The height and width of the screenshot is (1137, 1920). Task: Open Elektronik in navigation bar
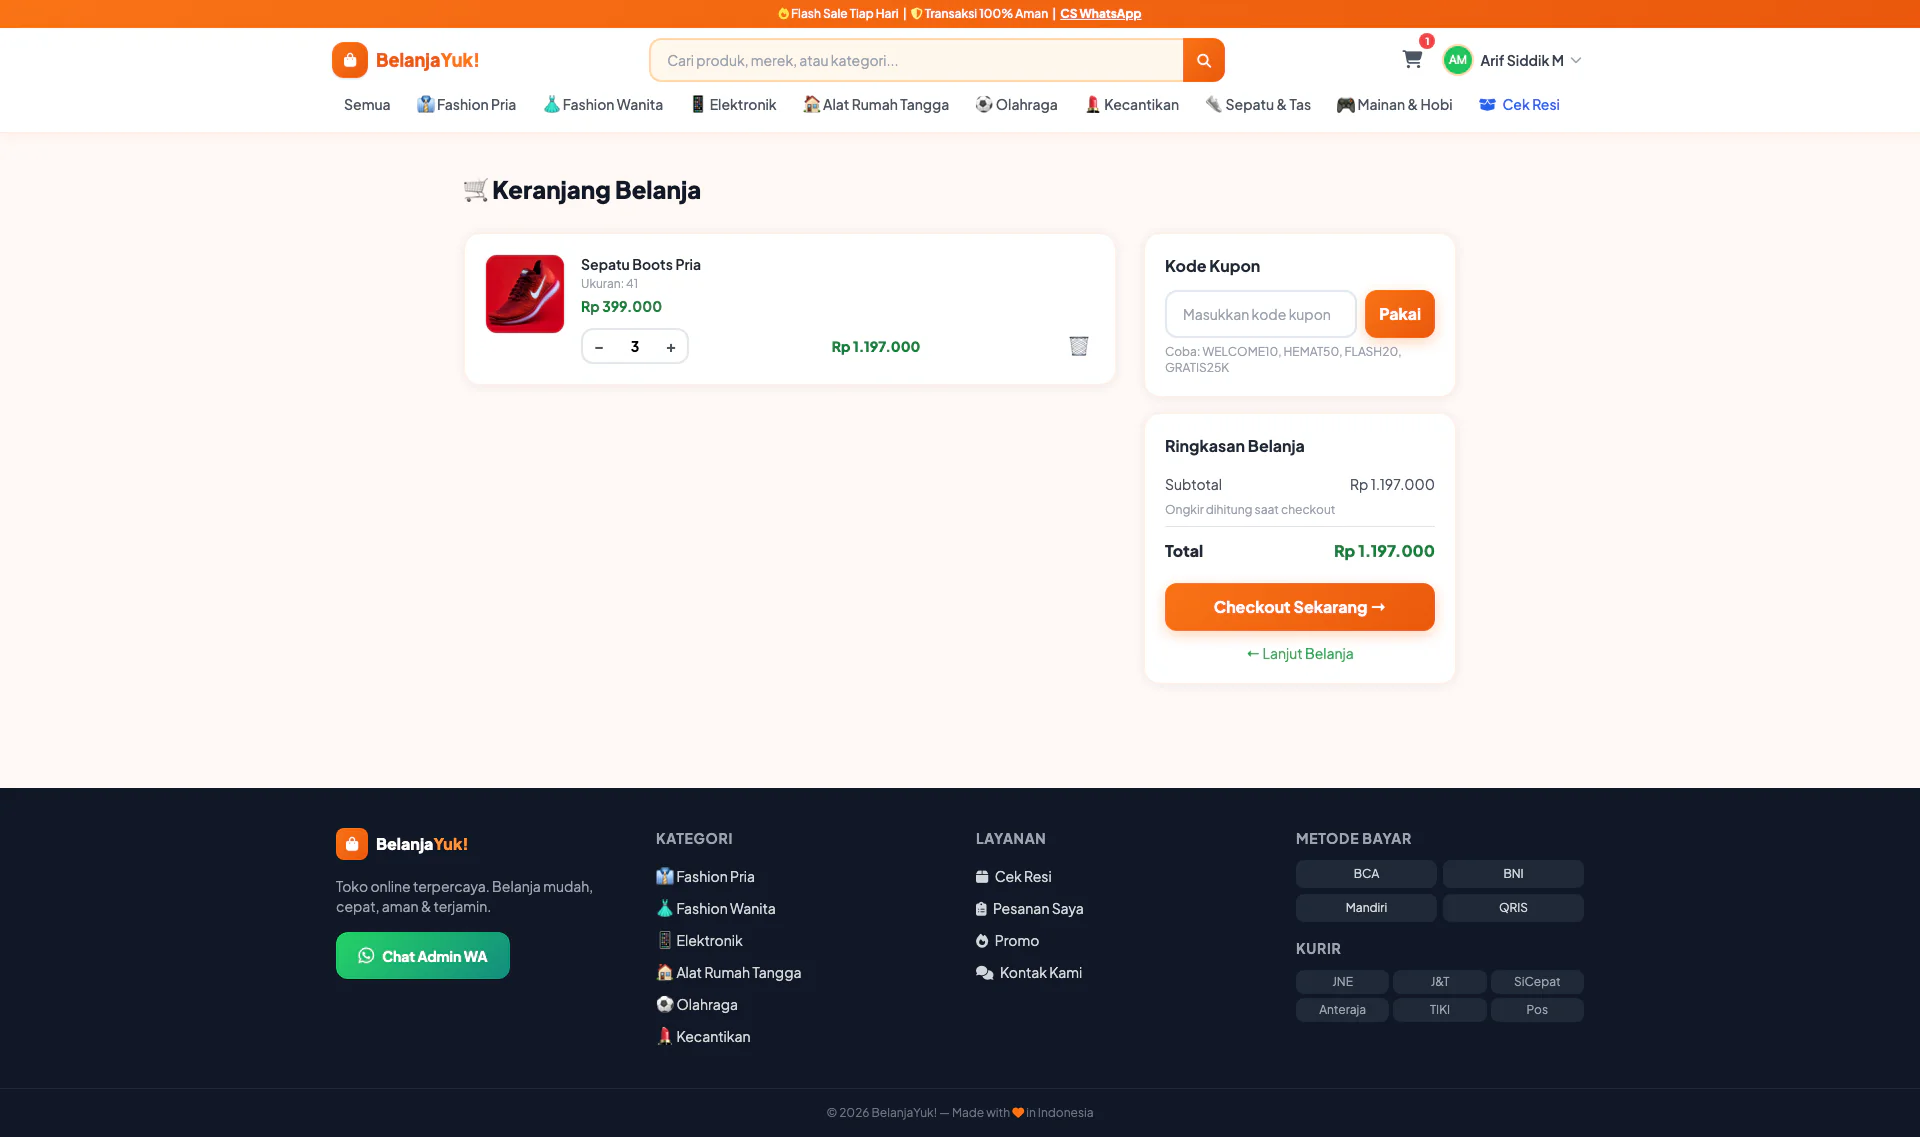point(734,105)
